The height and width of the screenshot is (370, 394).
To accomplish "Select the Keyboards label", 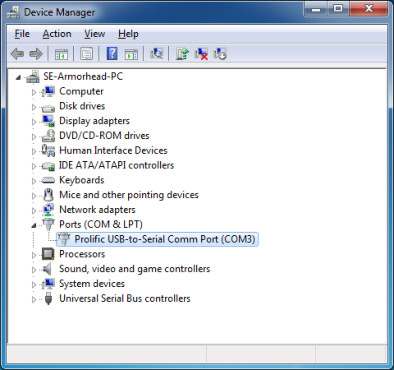I will pyautogui.click(x=82, y=180).
